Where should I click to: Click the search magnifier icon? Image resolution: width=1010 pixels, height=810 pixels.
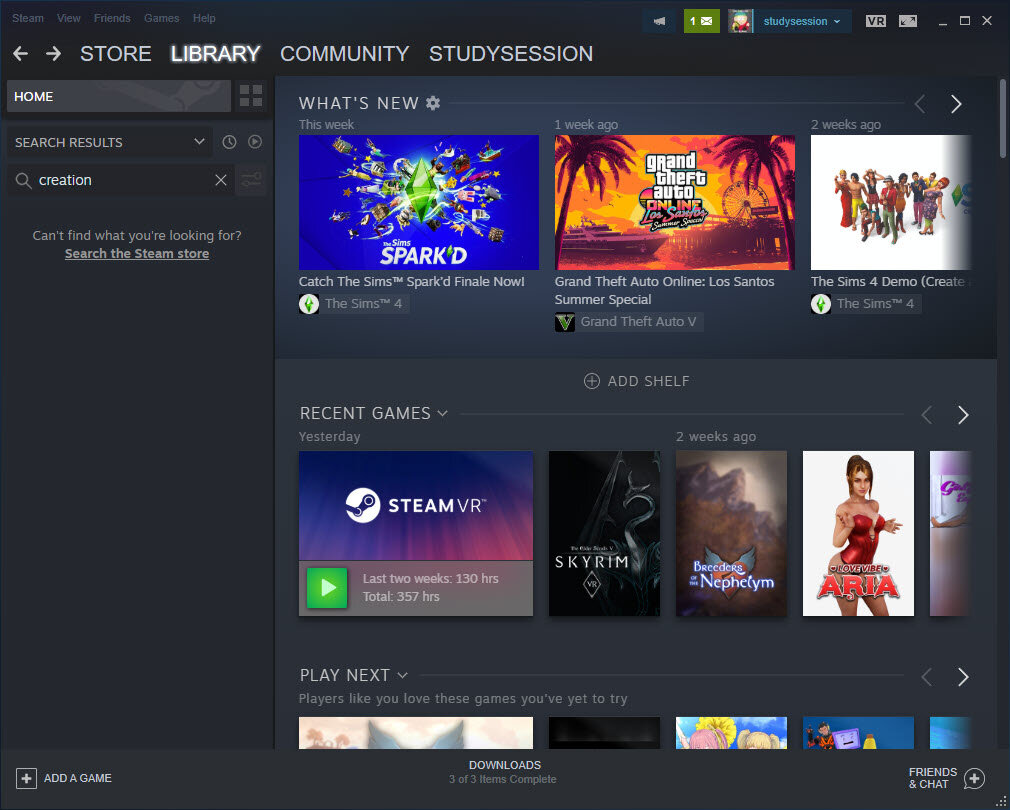click(x=23, y=180)
